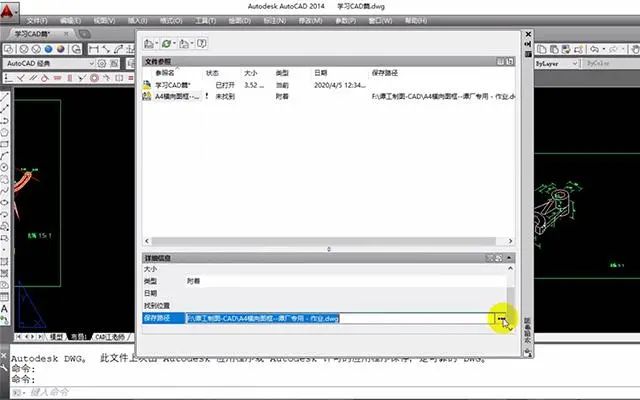Open the 标注(N) menu
Image resolution: width=640 pixels, height=400 pixels.
pyautogui.click(x=274, y=20)
